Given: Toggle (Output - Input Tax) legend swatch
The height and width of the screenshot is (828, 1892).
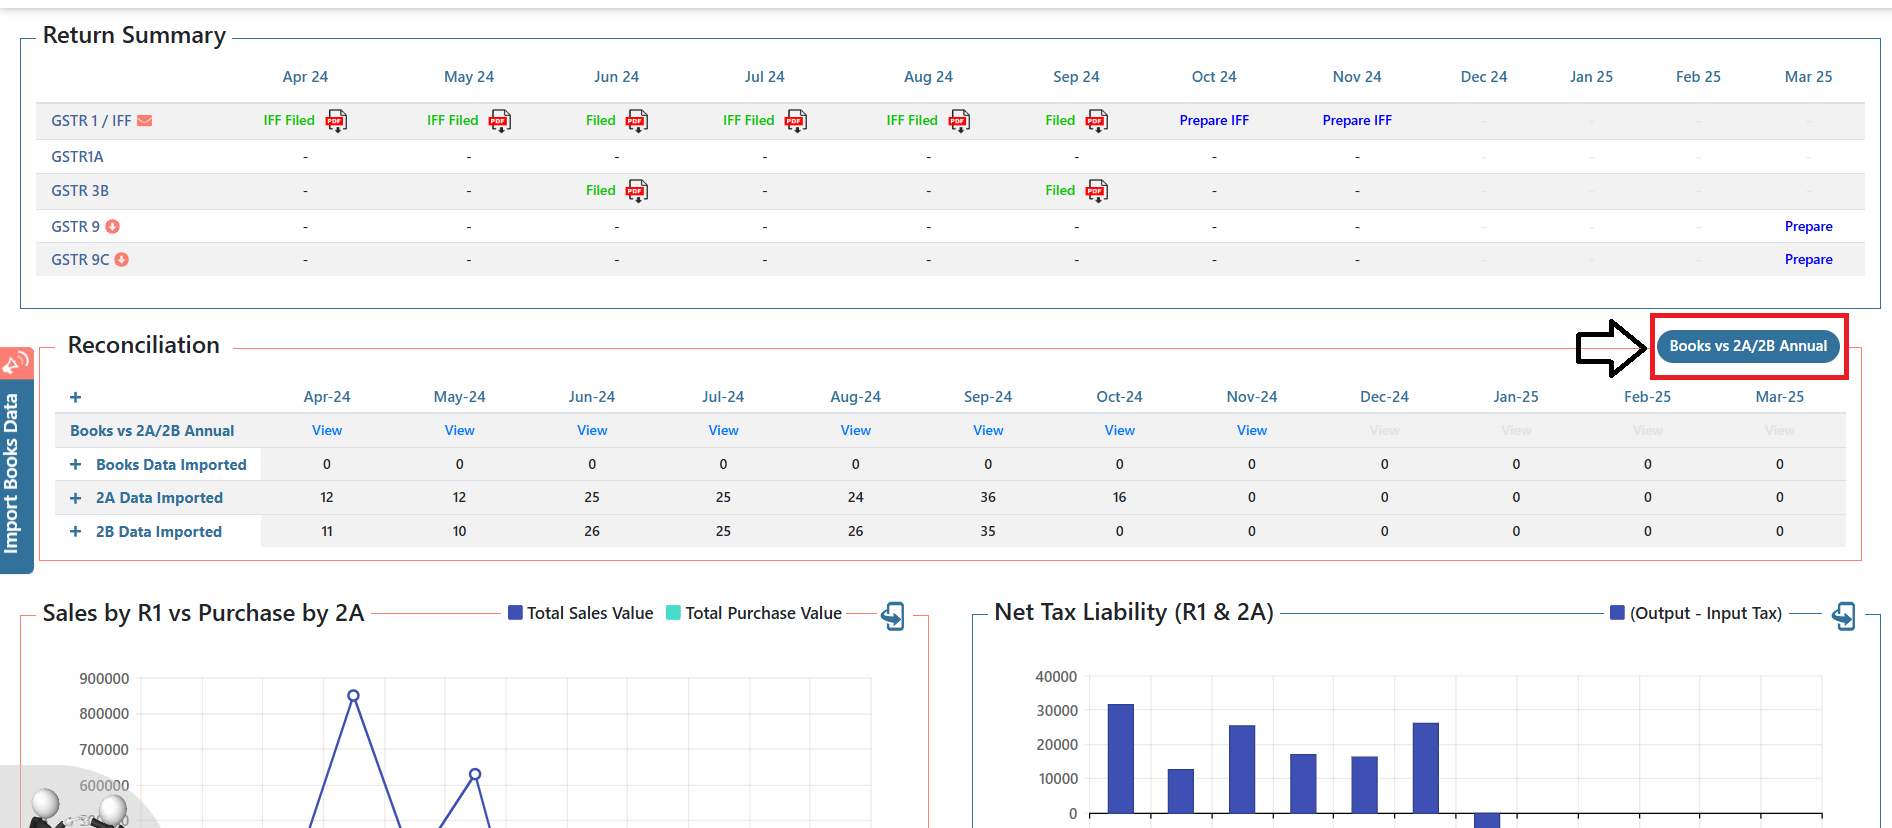Looking at the screenshot, I should (1617, 613).
